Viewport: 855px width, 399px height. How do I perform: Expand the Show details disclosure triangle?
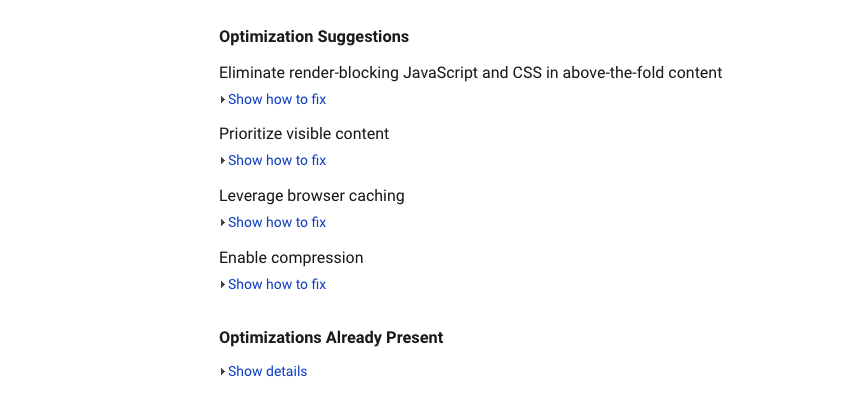[x=222, y=372]
